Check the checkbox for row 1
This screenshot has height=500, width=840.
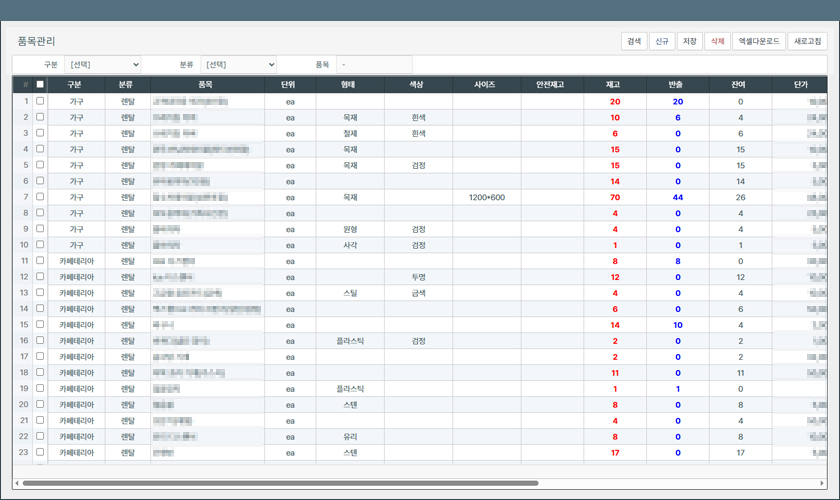pyautogui.click(x=40, y=101)
